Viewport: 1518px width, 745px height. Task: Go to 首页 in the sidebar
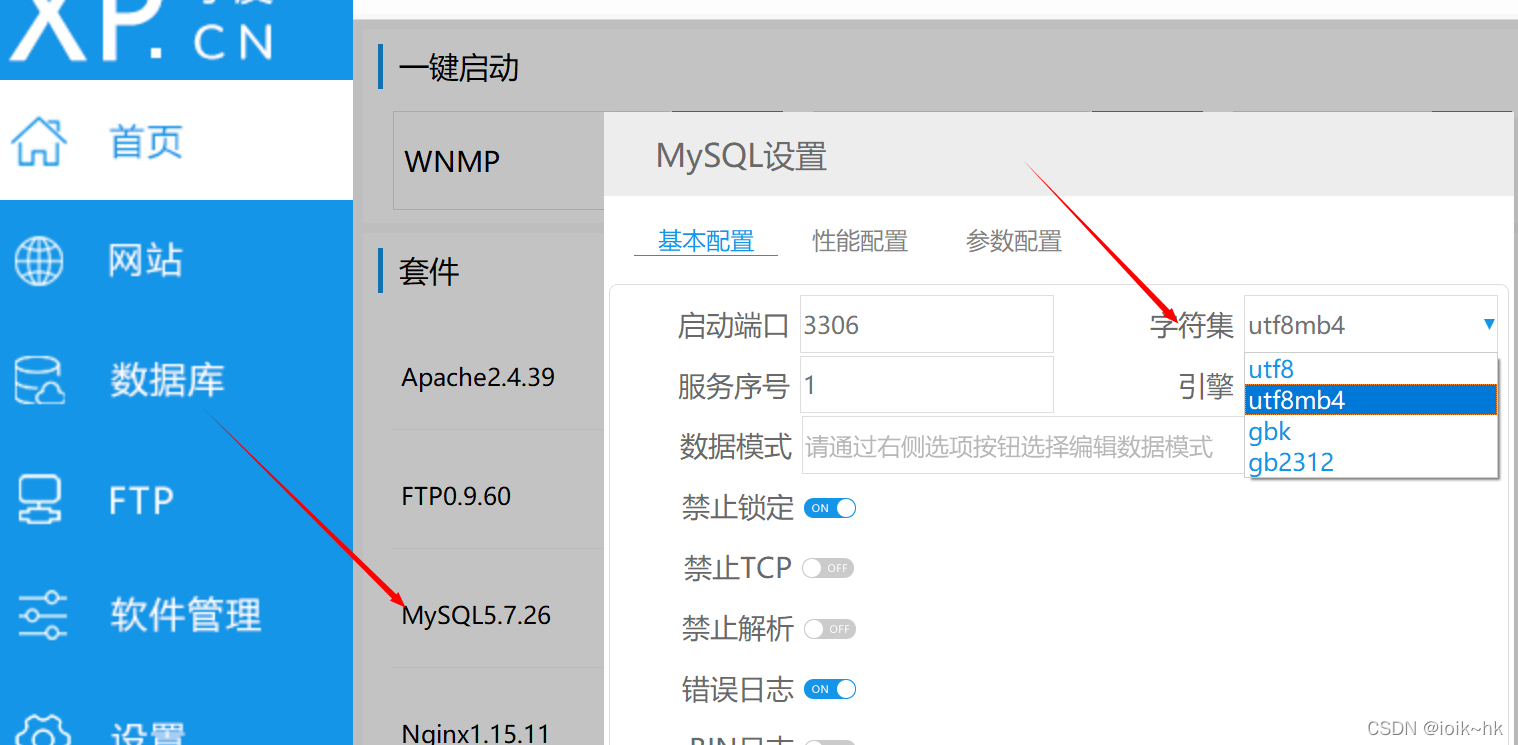pyautogui.click(x=146, y=141)
